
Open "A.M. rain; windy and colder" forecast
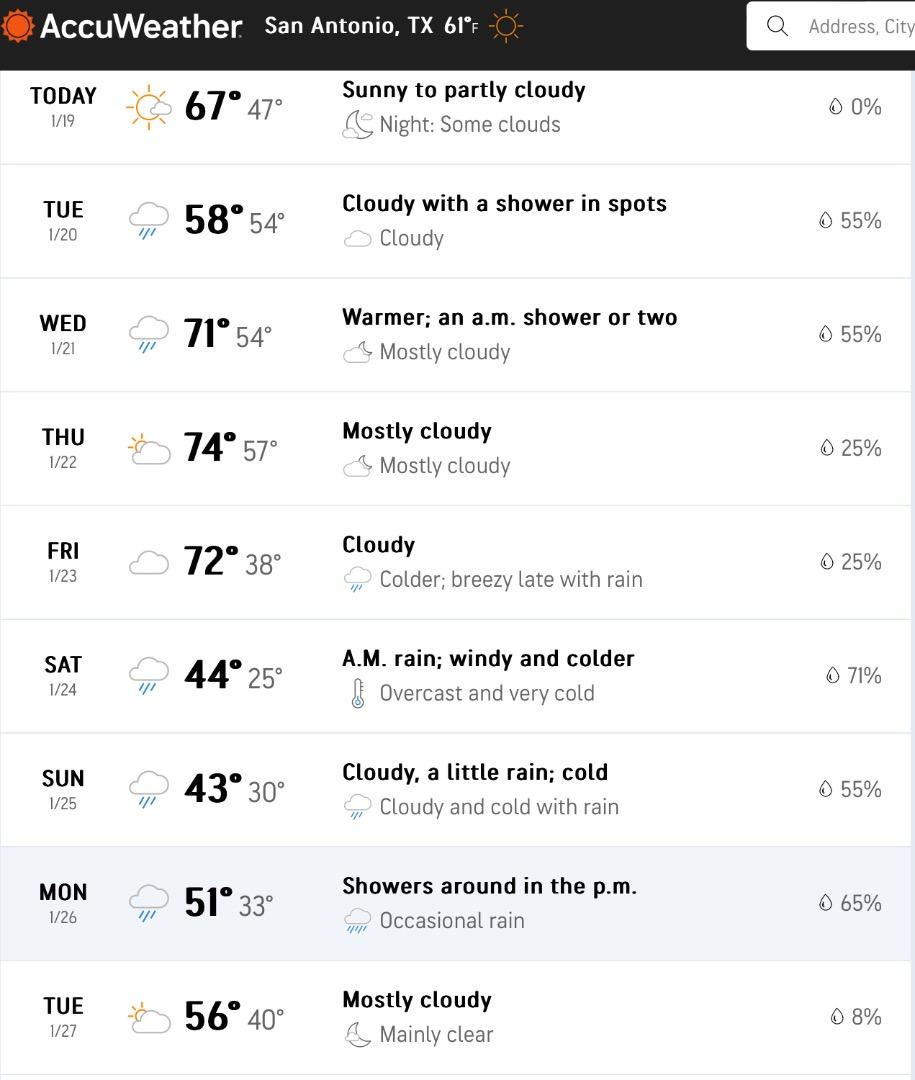click(488, 659)
